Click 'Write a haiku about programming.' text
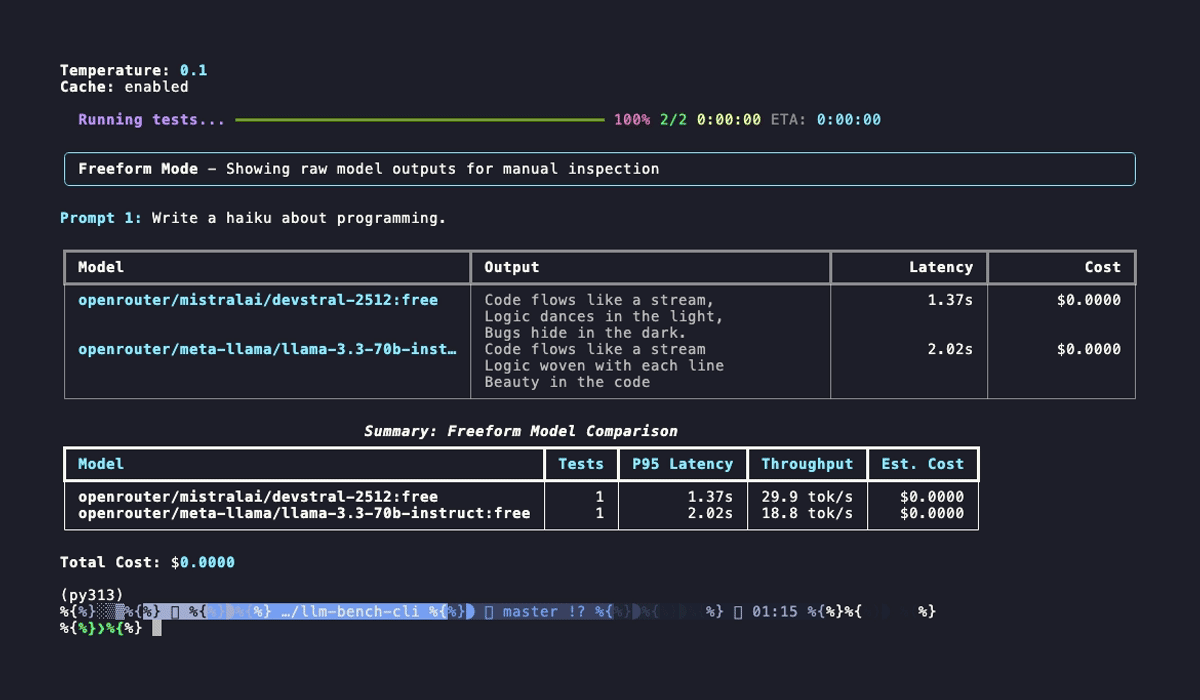The height and width of the screenshot is (700, 1200). coord(299,217)
